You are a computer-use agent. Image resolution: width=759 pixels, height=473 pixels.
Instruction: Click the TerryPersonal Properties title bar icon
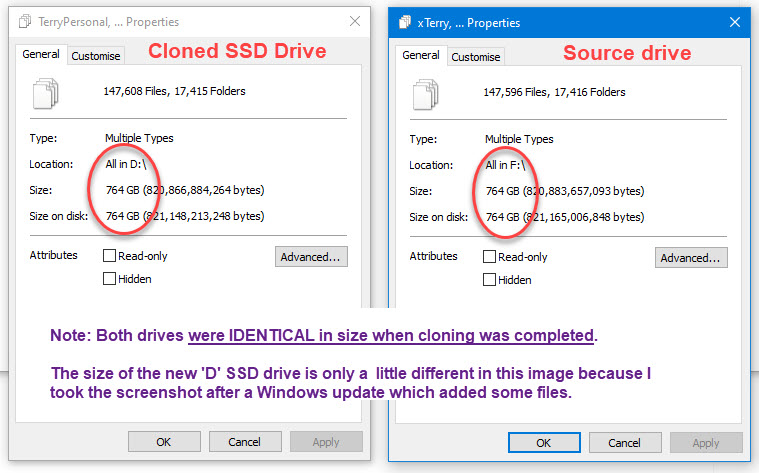coord(25,22)
